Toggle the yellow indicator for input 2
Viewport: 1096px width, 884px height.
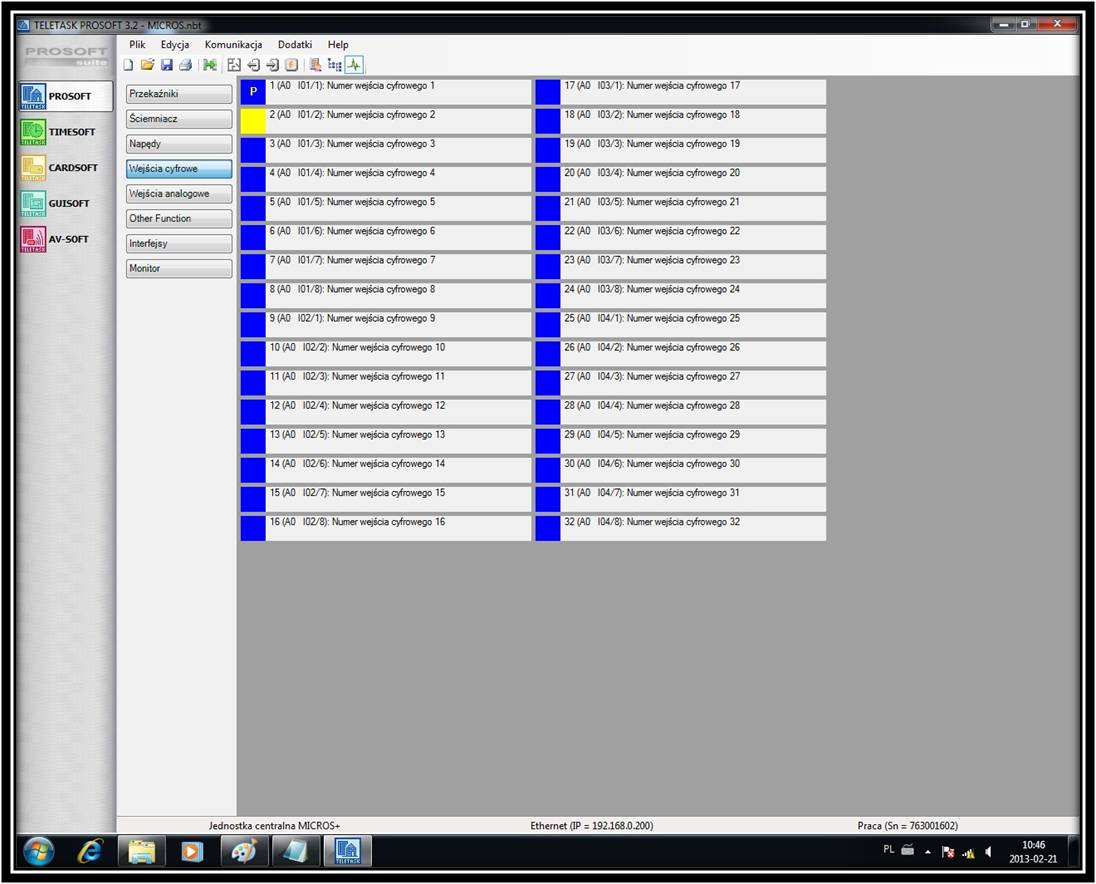[253, 121]
